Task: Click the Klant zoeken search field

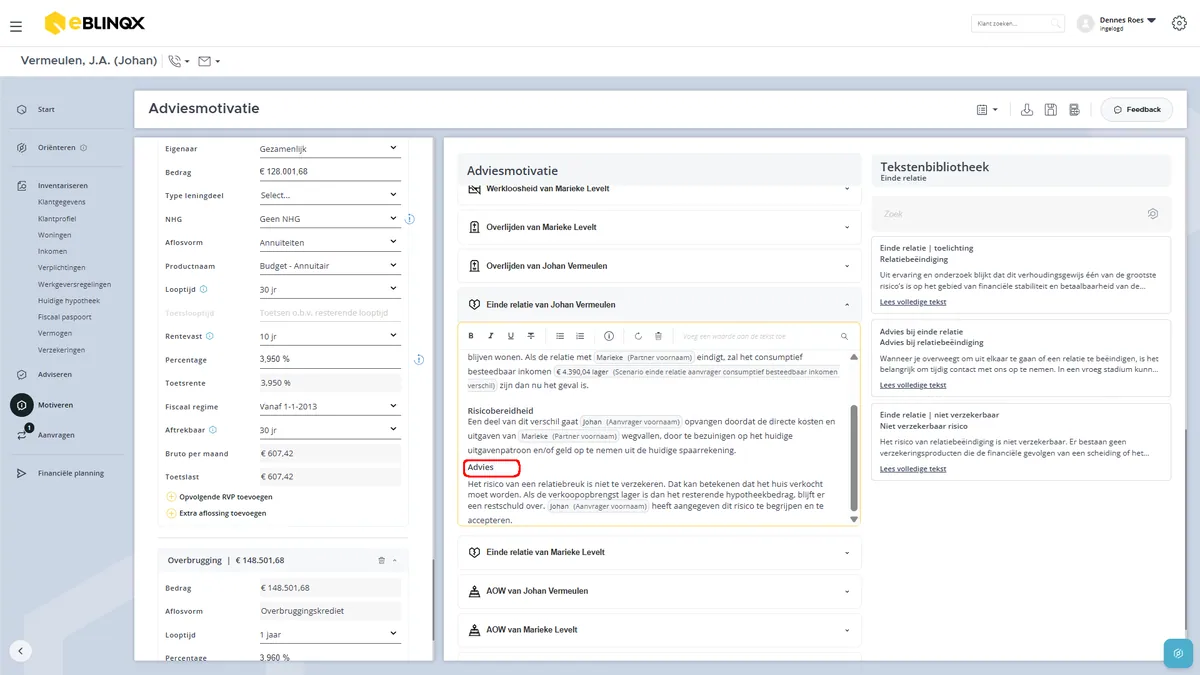Action: coord(1016,23)
